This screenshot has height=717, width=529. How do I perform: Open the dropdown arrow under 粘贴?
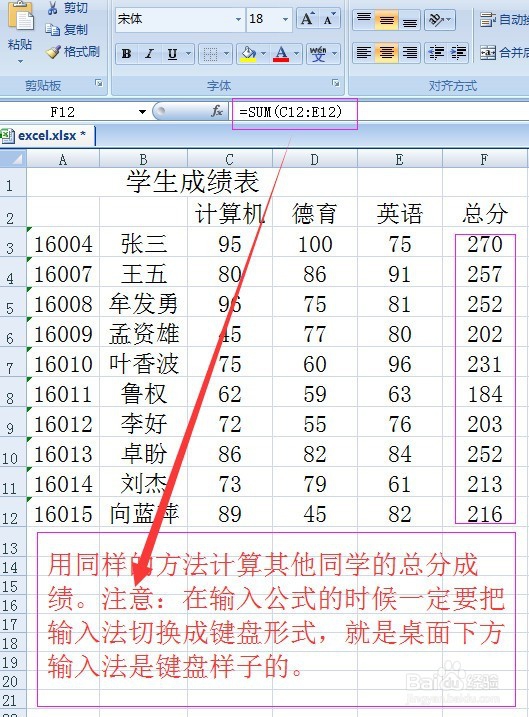point(20,61)
